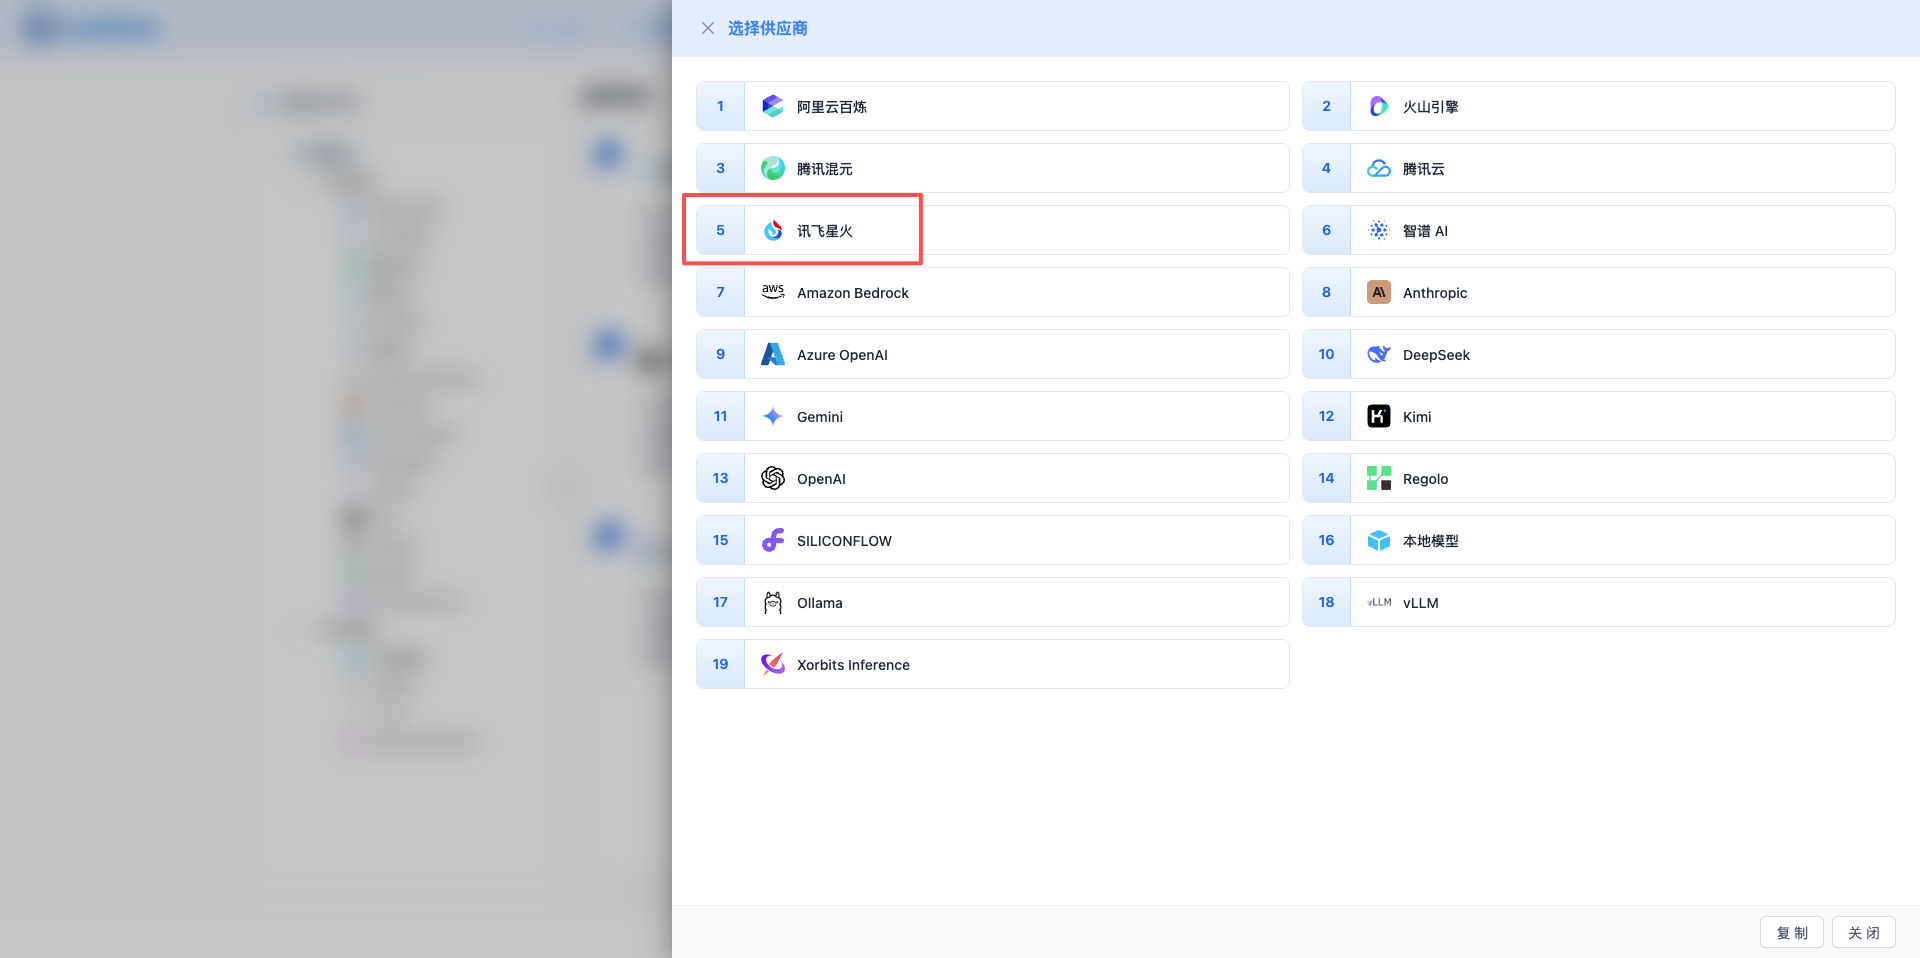Screen dimensions: 1920x958
Task: Click the 腾讯混元 green sphere icon
Action: click(x=772, y=168)
